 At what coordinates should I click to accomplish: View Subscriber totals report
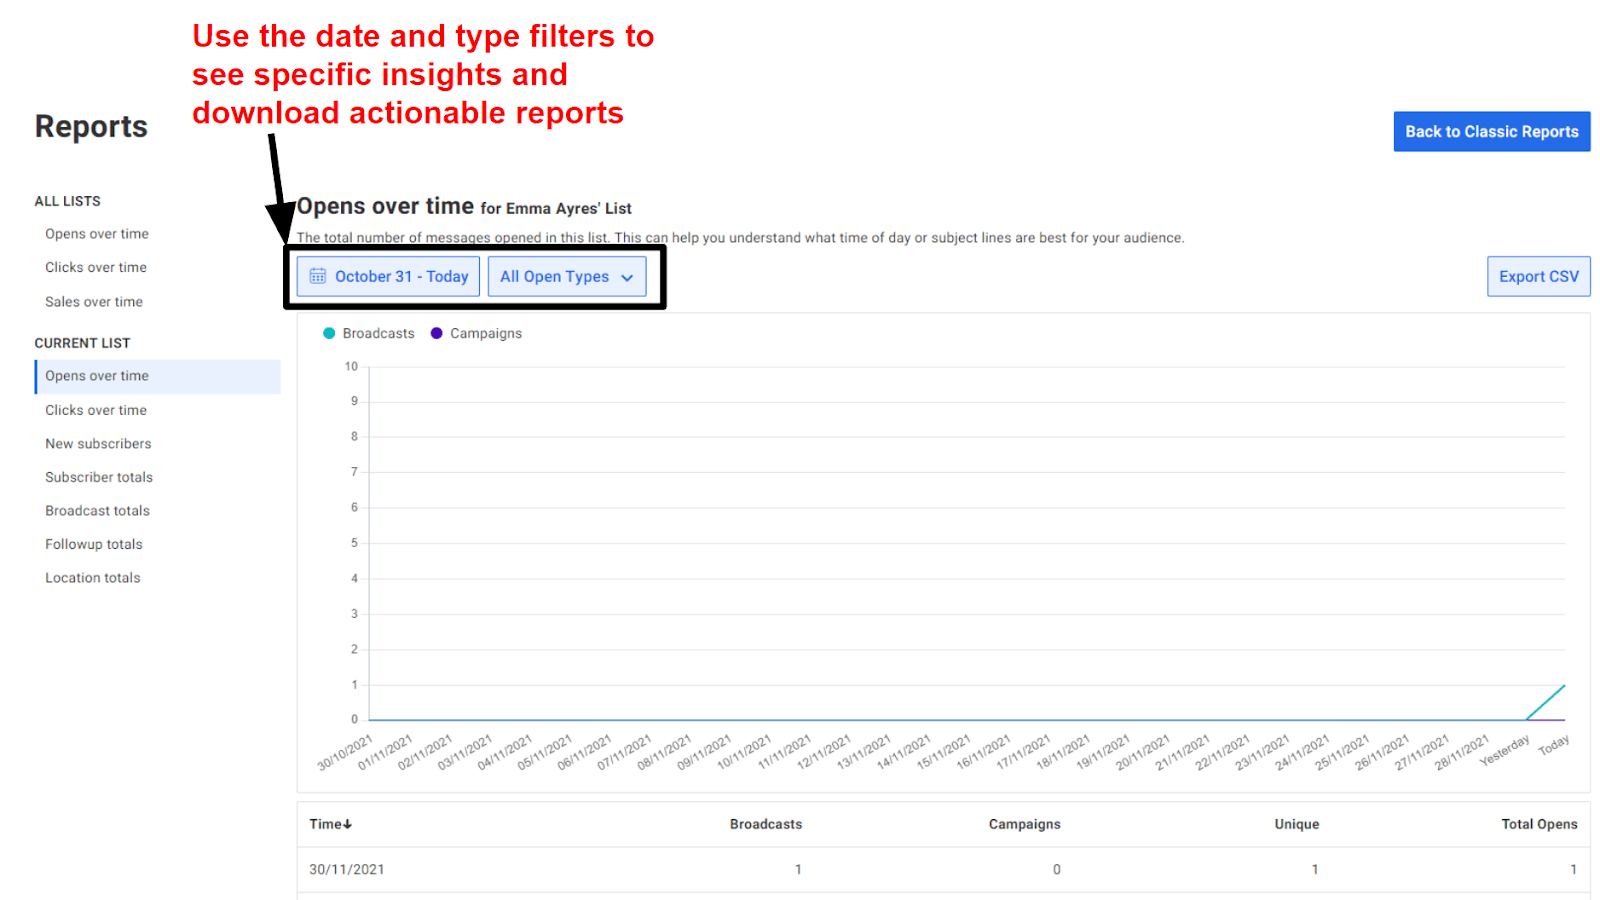[x=99, y=478]
